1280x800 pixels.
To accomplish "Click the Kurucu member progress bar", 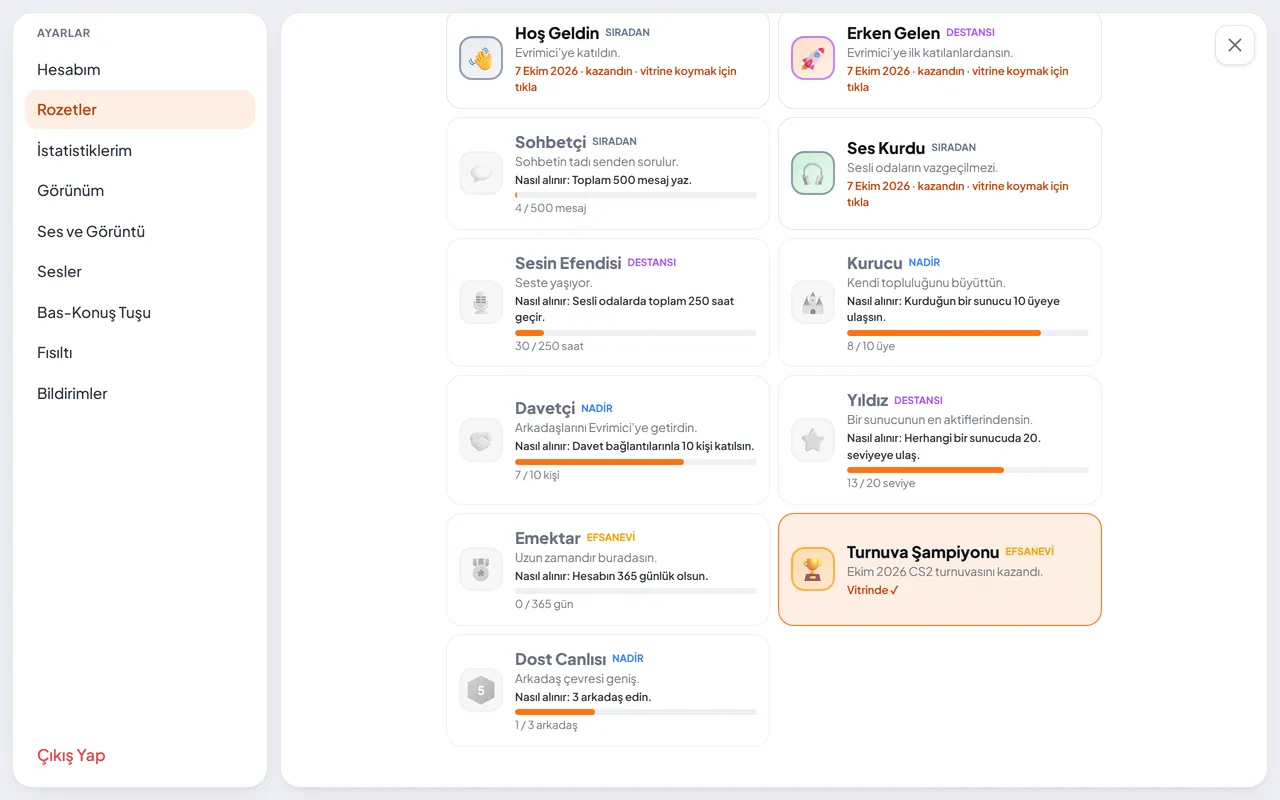I will pos(967,333).
